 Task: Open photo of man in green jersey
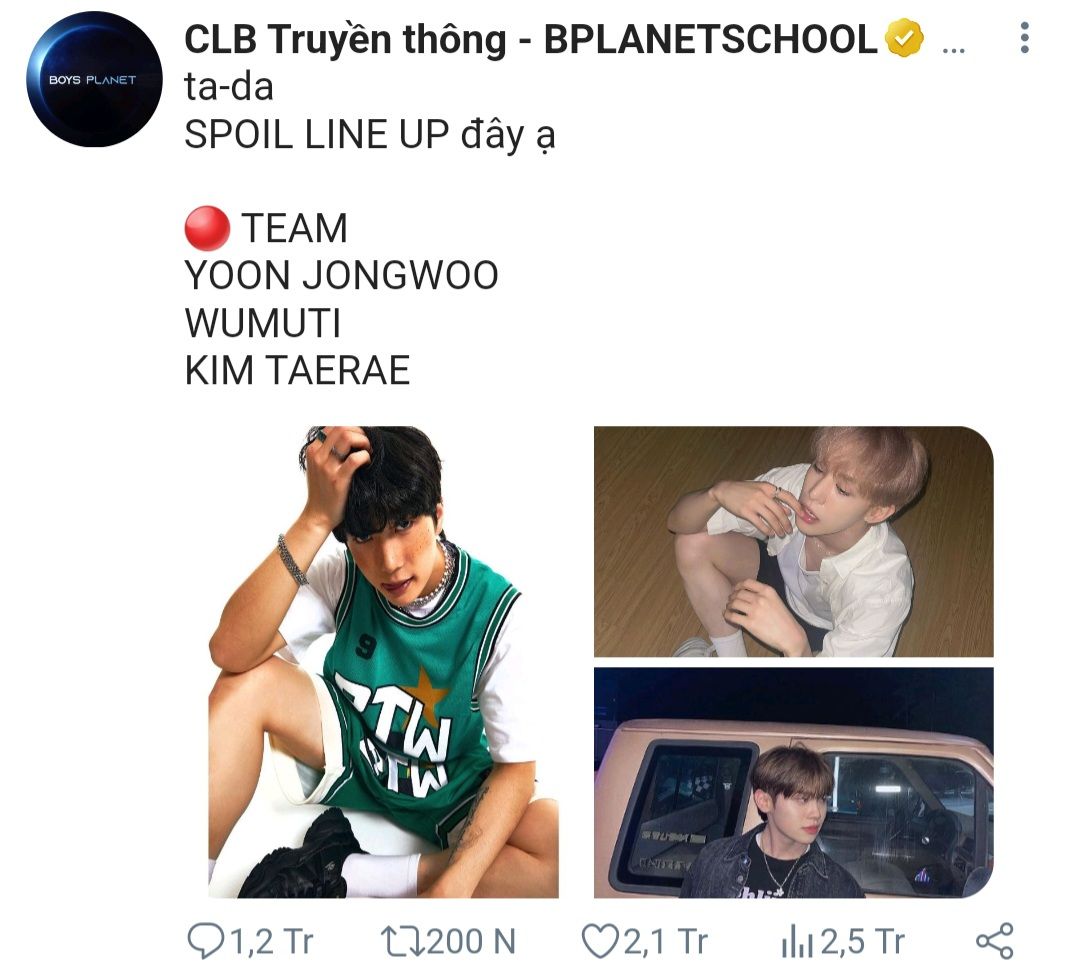point(384,661)
